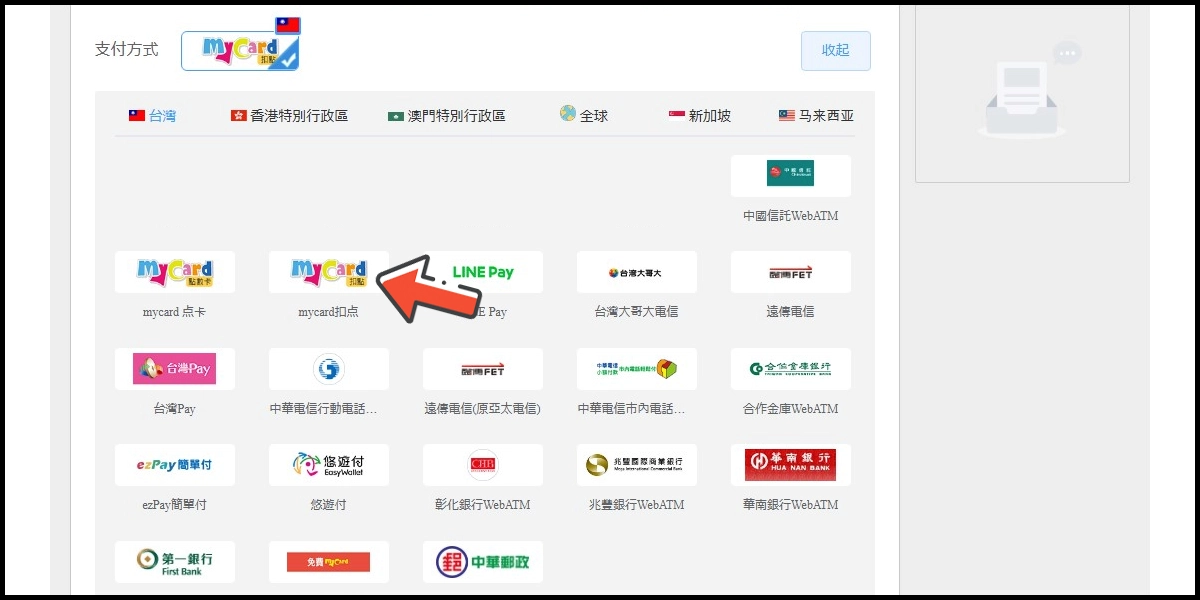Switch to the 台灣 region tab
Image resolution: width=1200 pixels, height=600 pixels.
(x=152, y=116)
